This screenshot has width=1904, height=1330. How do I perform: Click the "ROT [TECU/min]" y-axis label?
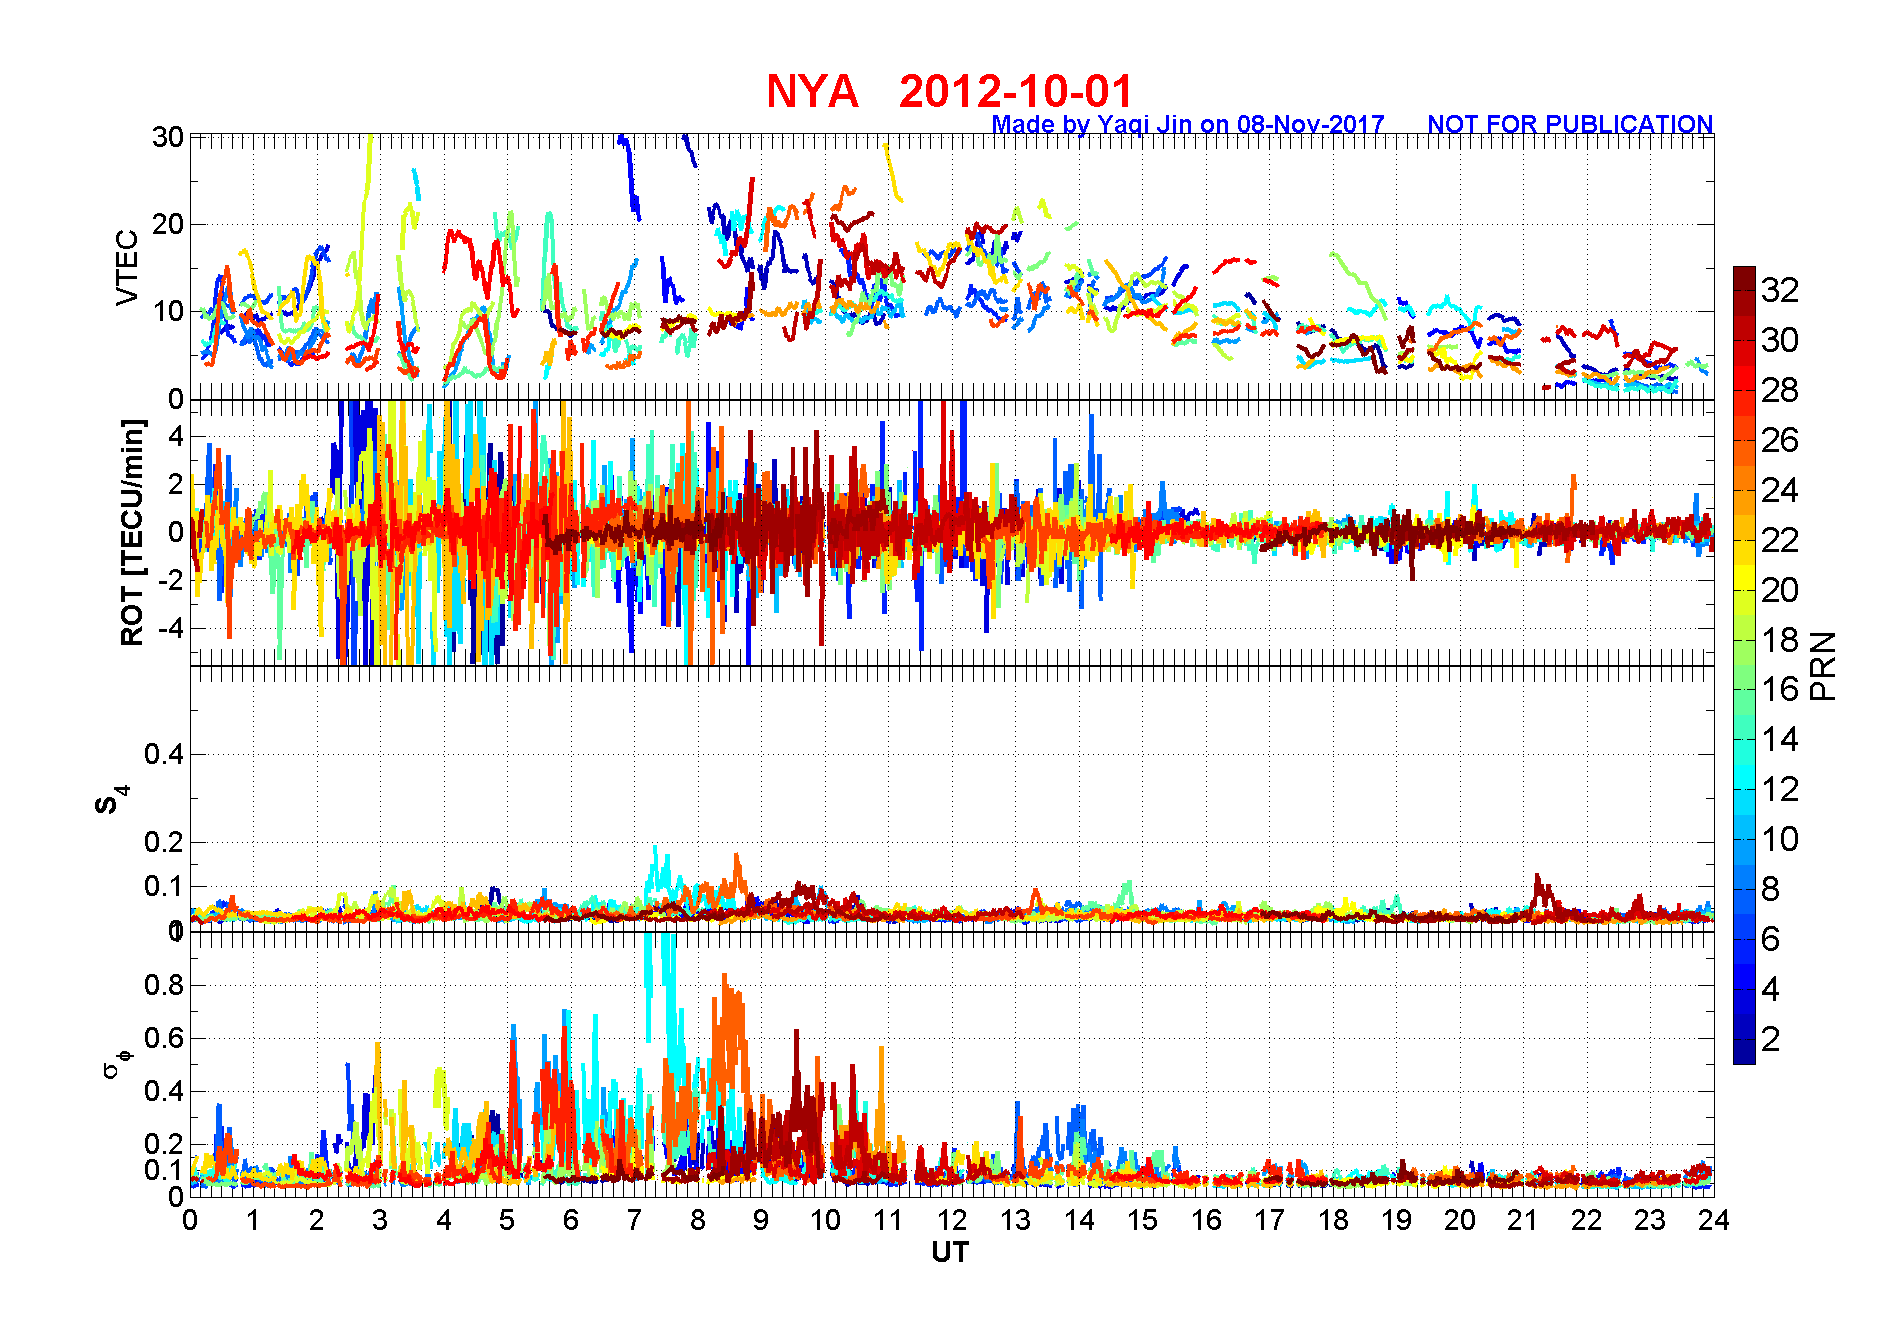(132, 532)
